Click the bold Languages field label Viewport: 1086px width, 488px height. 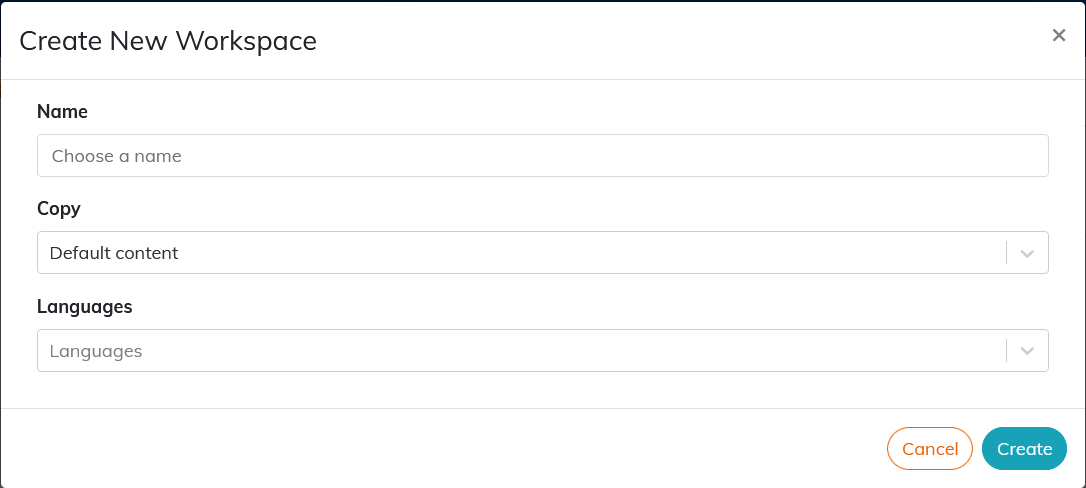(x=84, y=307)
